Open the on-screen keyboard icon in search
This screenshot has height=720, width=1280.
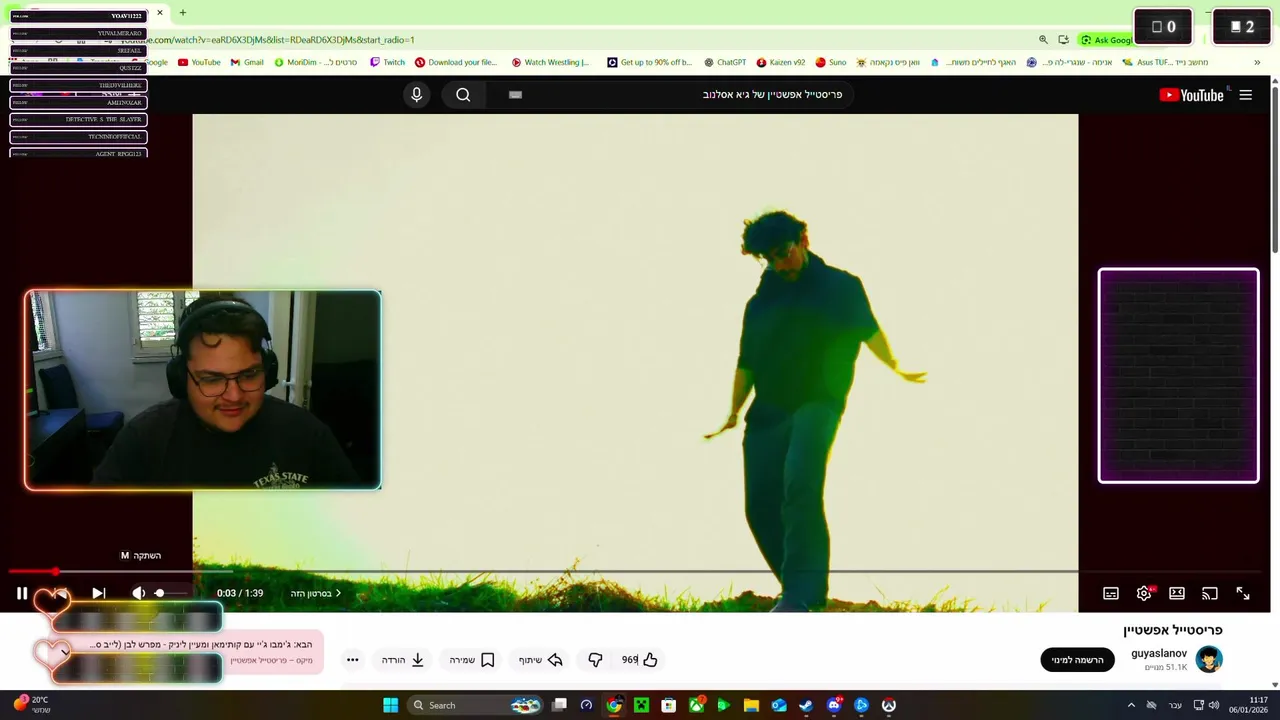(x=515, y=95)
